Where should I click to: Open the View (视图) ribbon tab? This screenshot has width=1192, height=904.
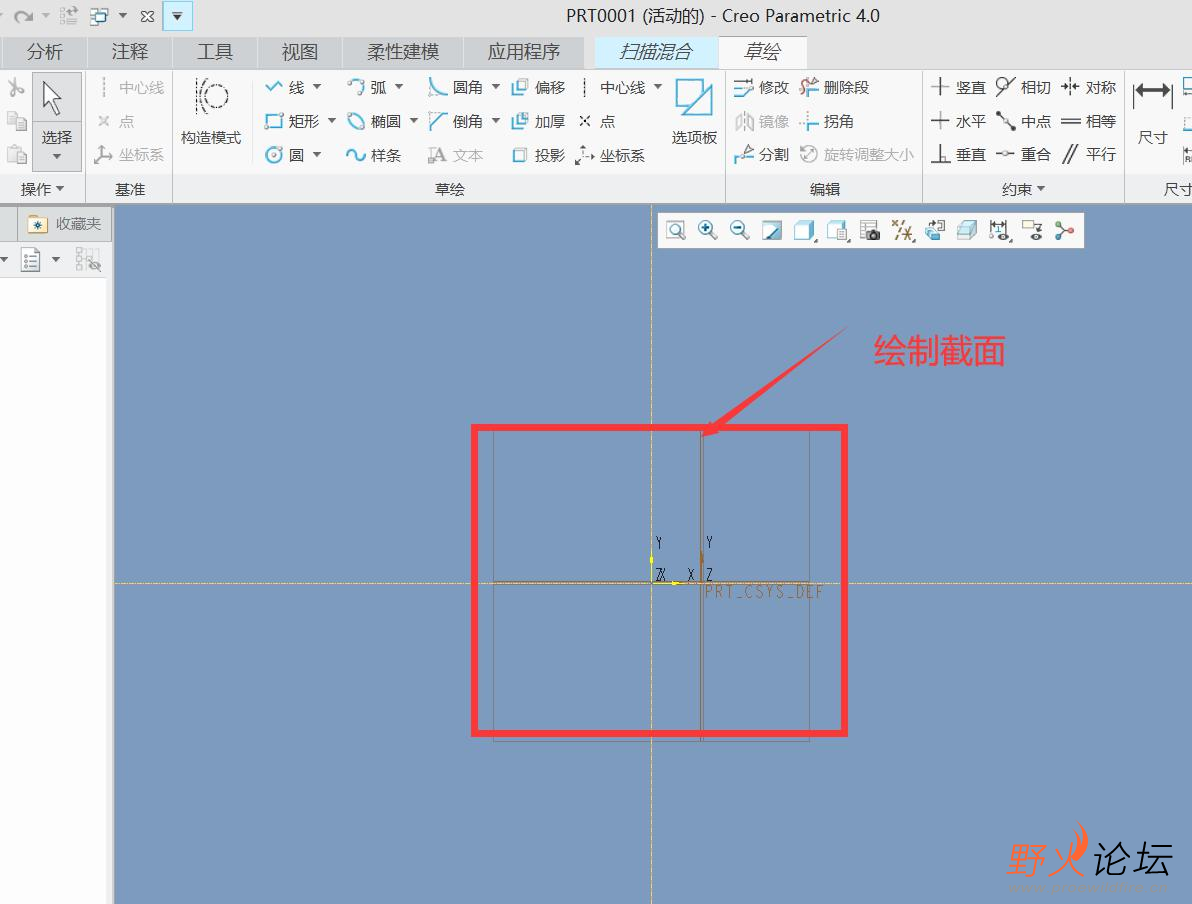(x=300, y=52)
